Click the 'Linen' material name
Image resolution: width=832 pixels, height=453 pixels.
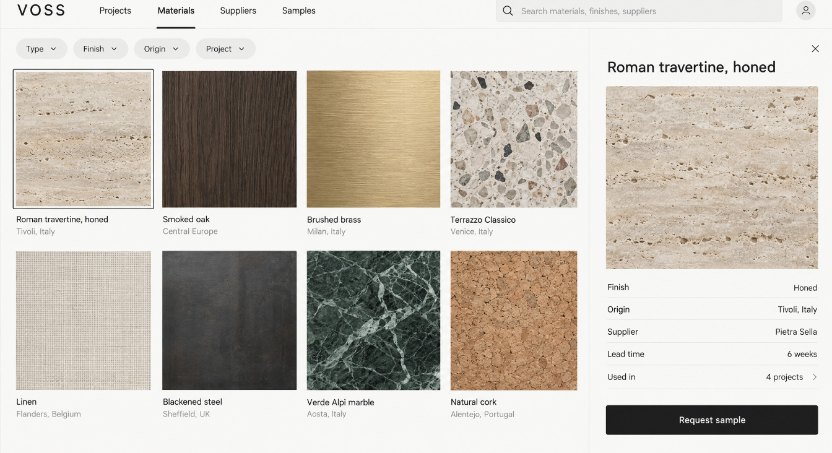point(27,402)
